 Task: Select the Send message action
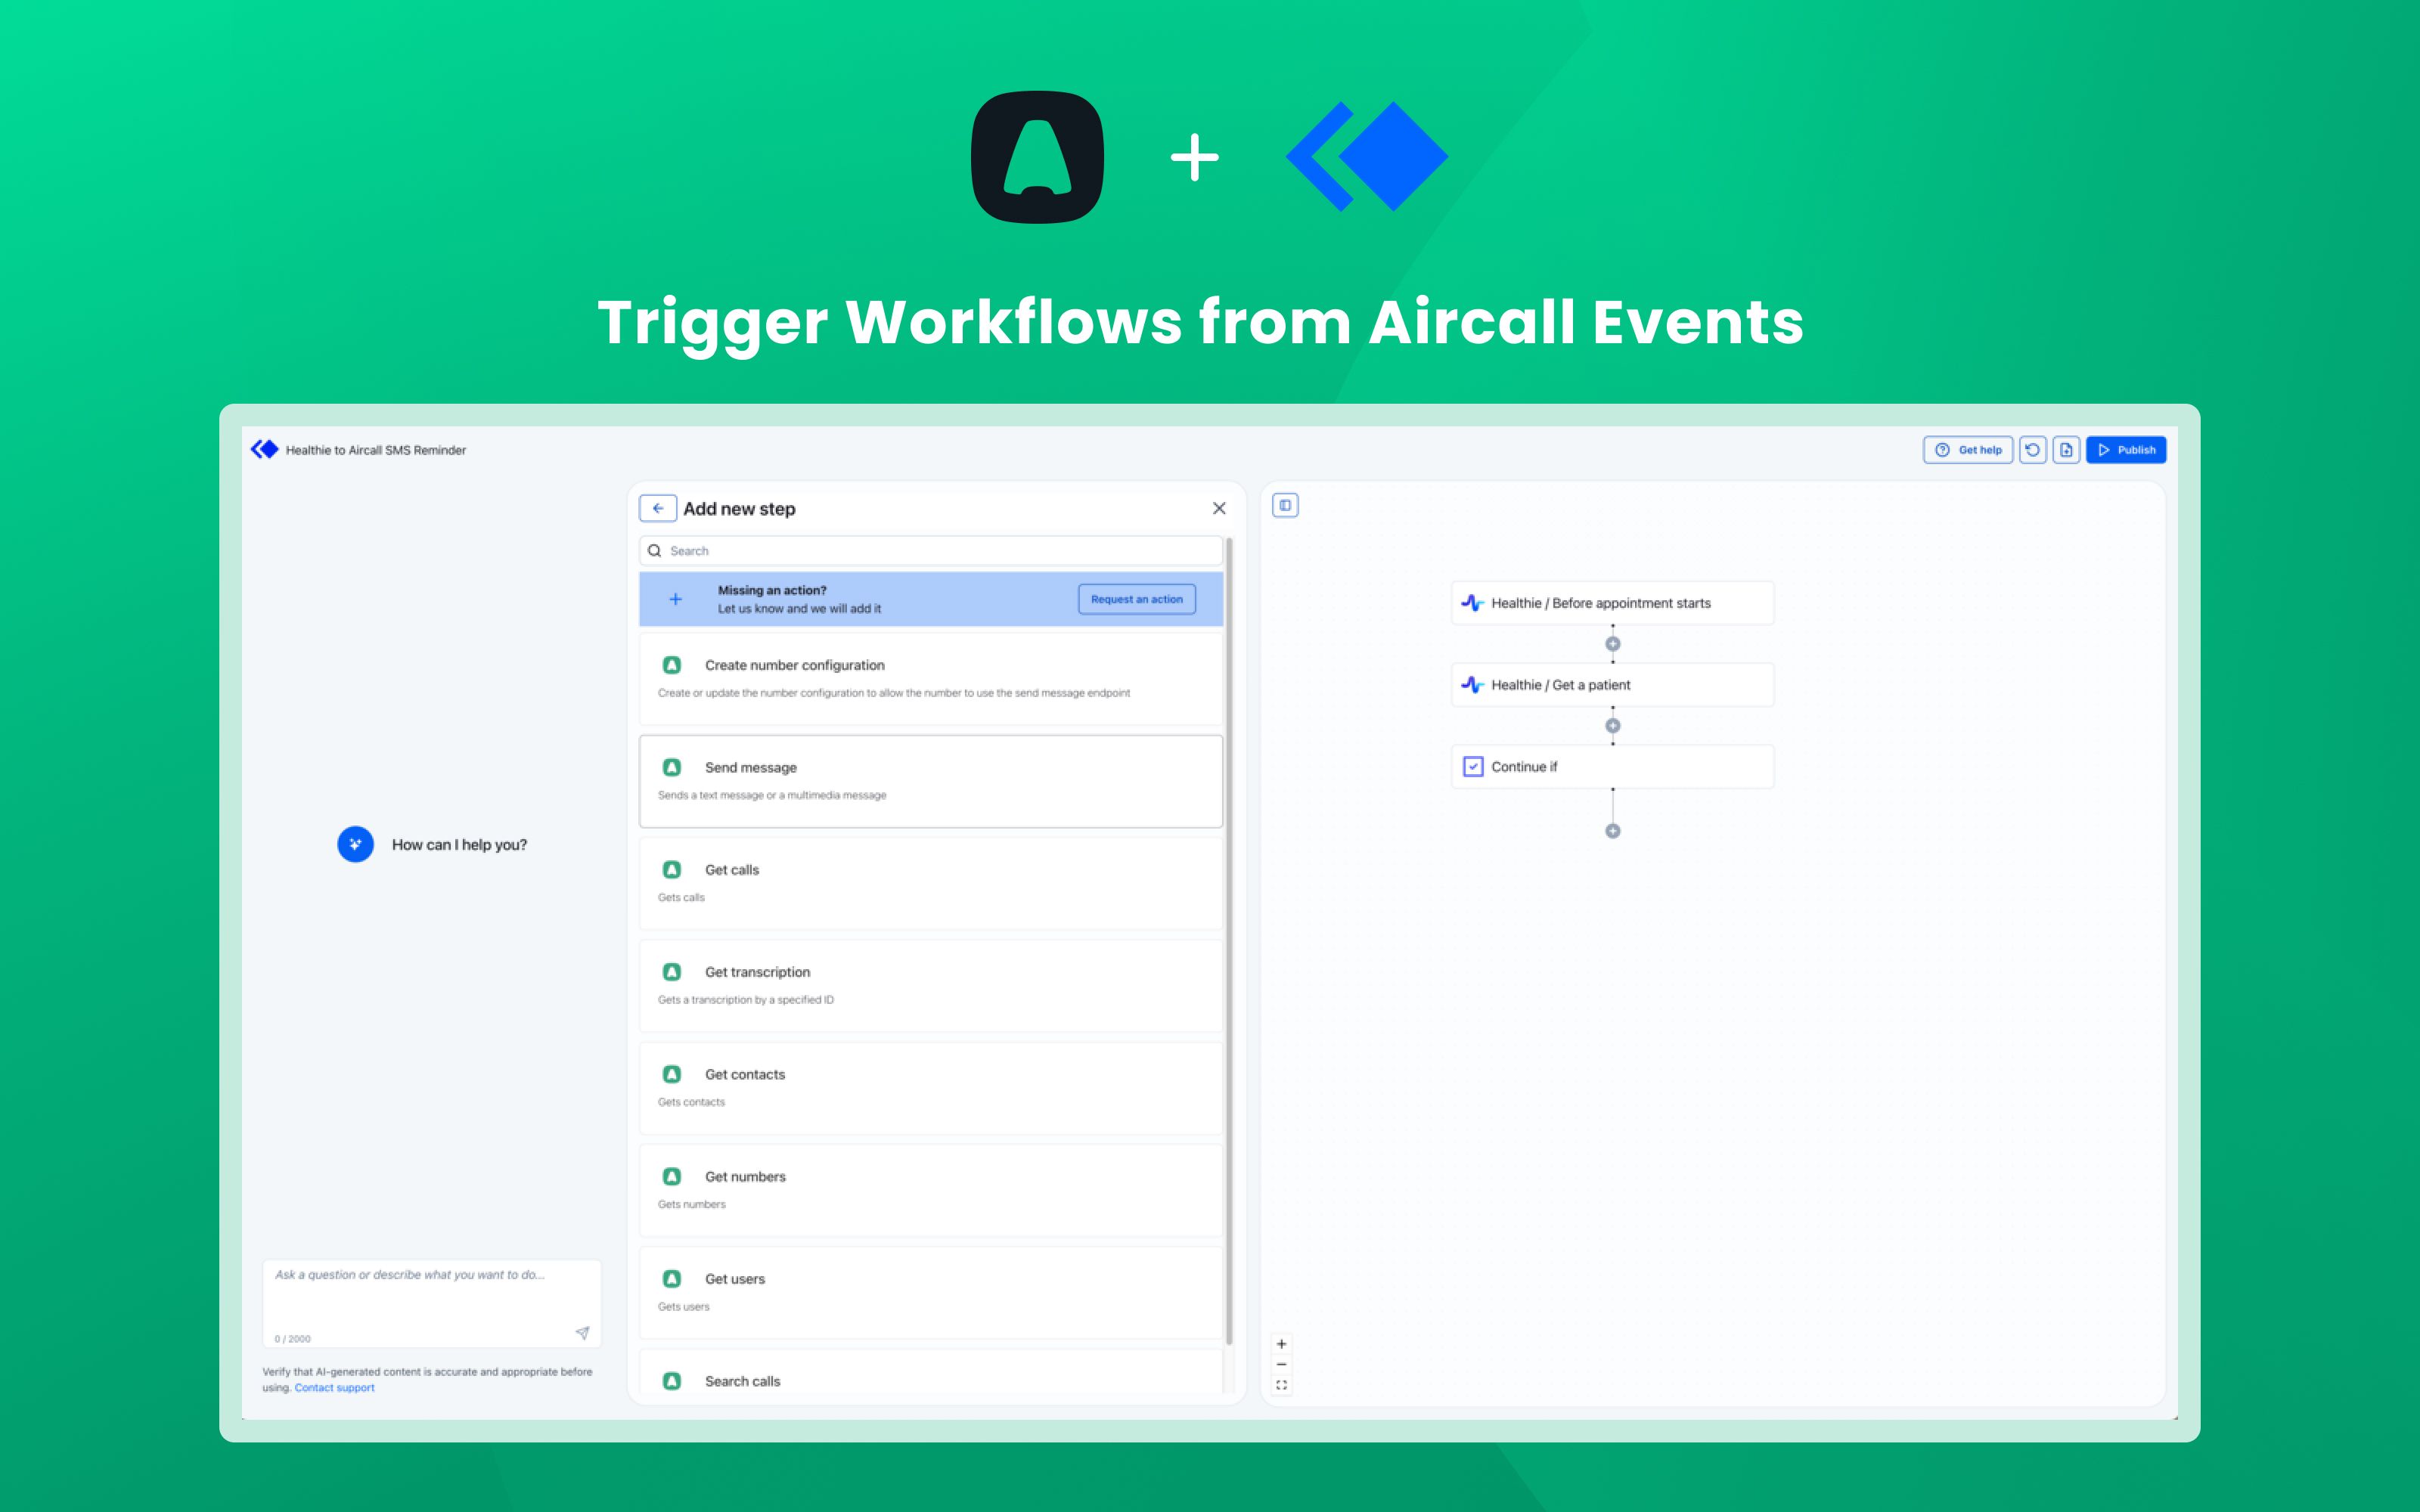click(930, 781)
